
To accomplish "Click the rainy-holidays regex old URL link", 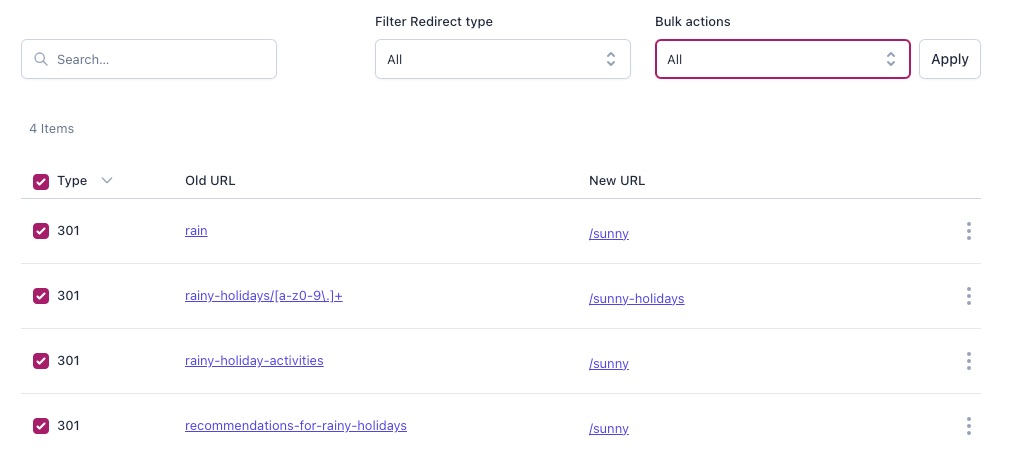I will tap(263, 295).
